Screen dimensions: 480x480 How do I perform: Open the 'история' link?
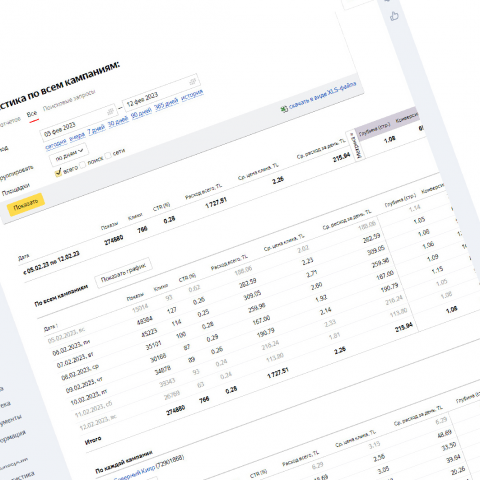point(192,96)
